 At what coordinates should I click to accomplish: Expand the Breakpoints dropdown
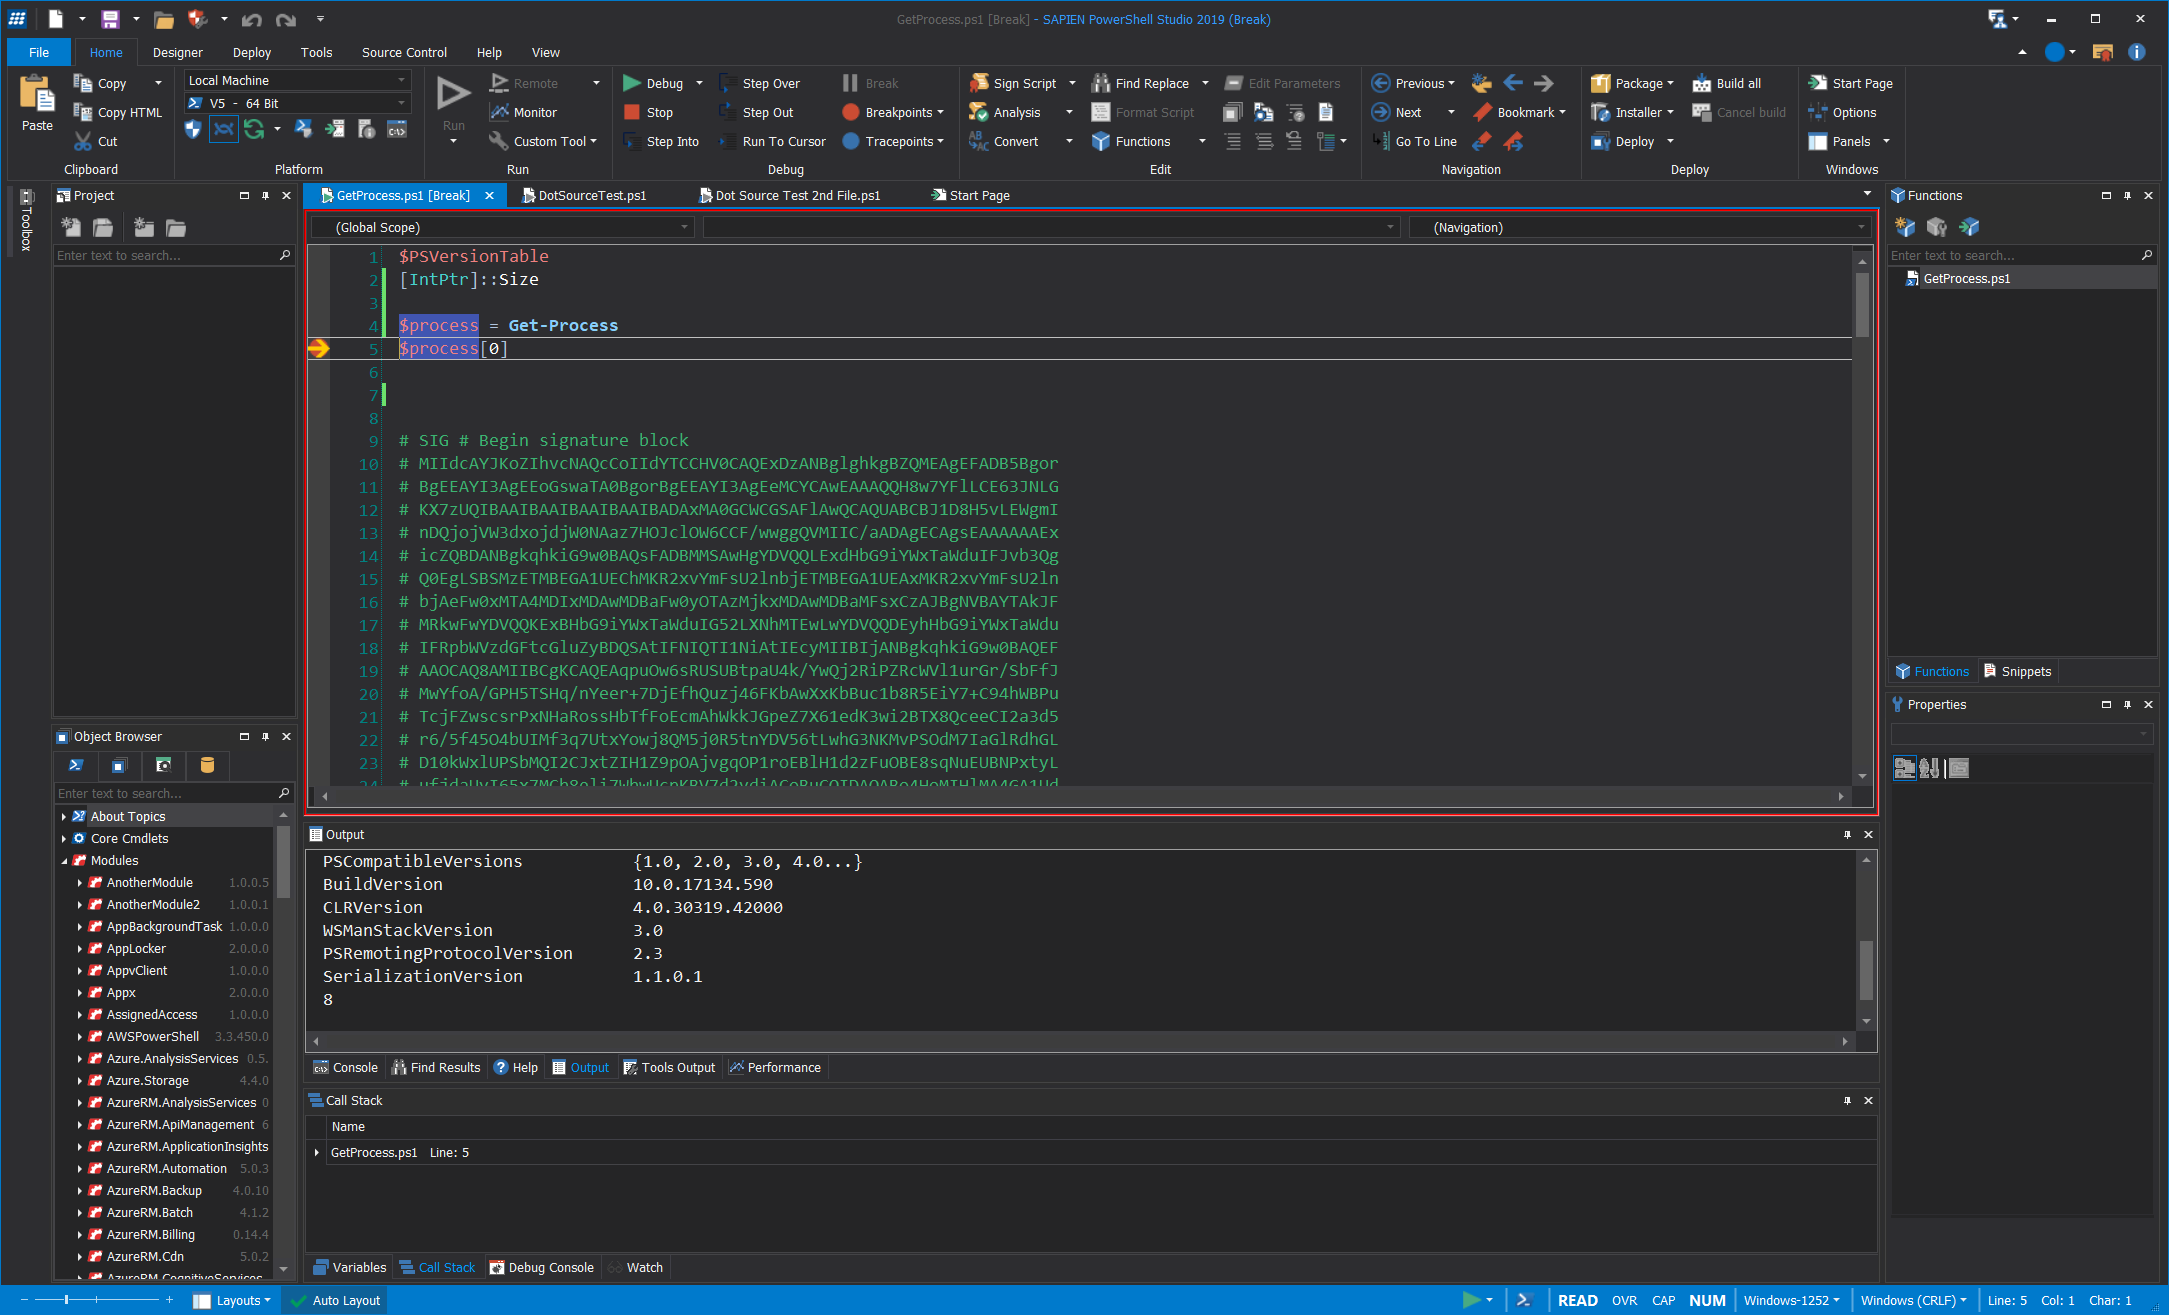(941, 112)
